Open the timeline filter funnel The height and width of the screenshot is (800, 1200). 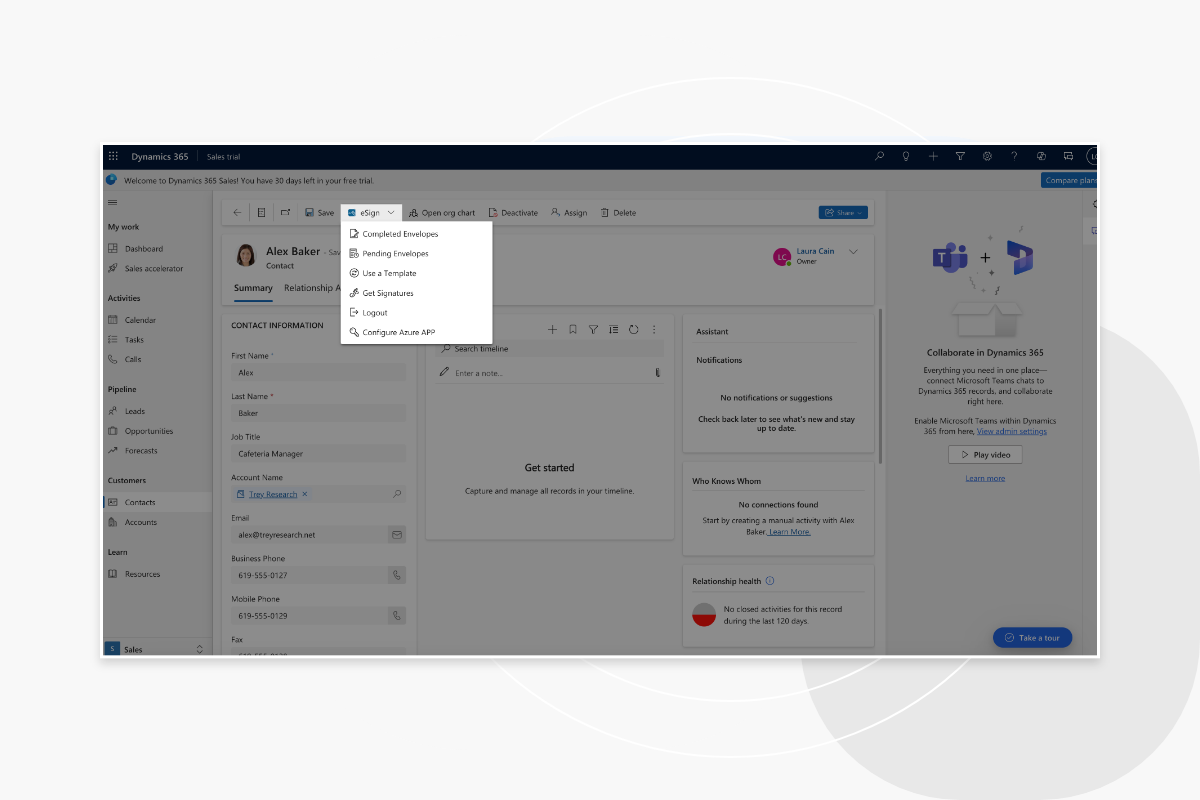click(x=593, y=329)
